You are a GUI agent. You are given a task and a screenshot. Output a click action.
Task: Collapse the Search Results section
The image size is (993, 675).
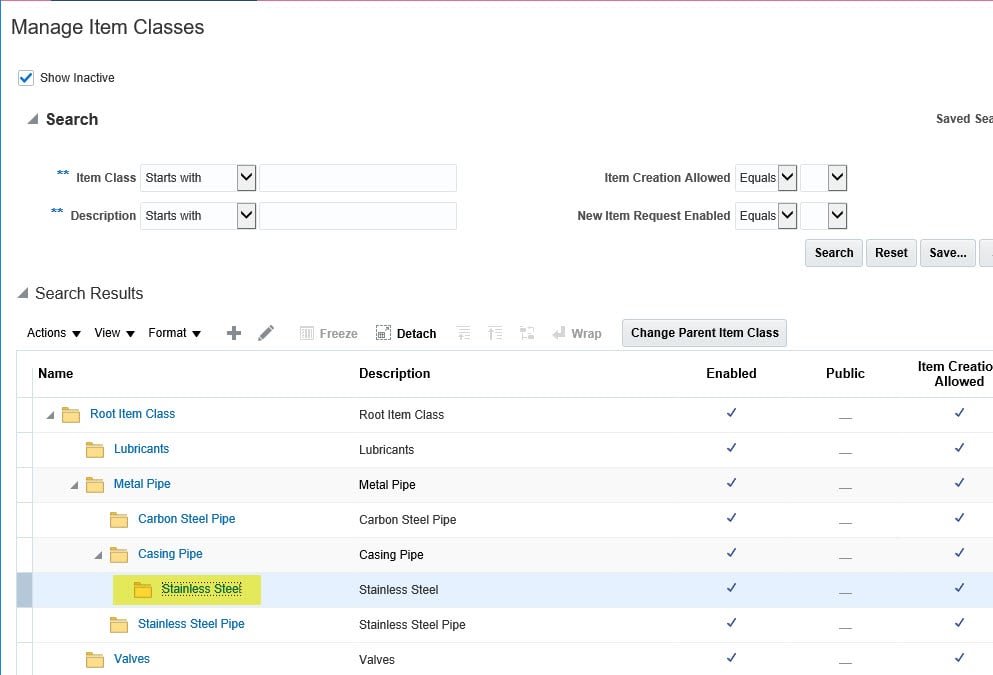tap(23, 293)
